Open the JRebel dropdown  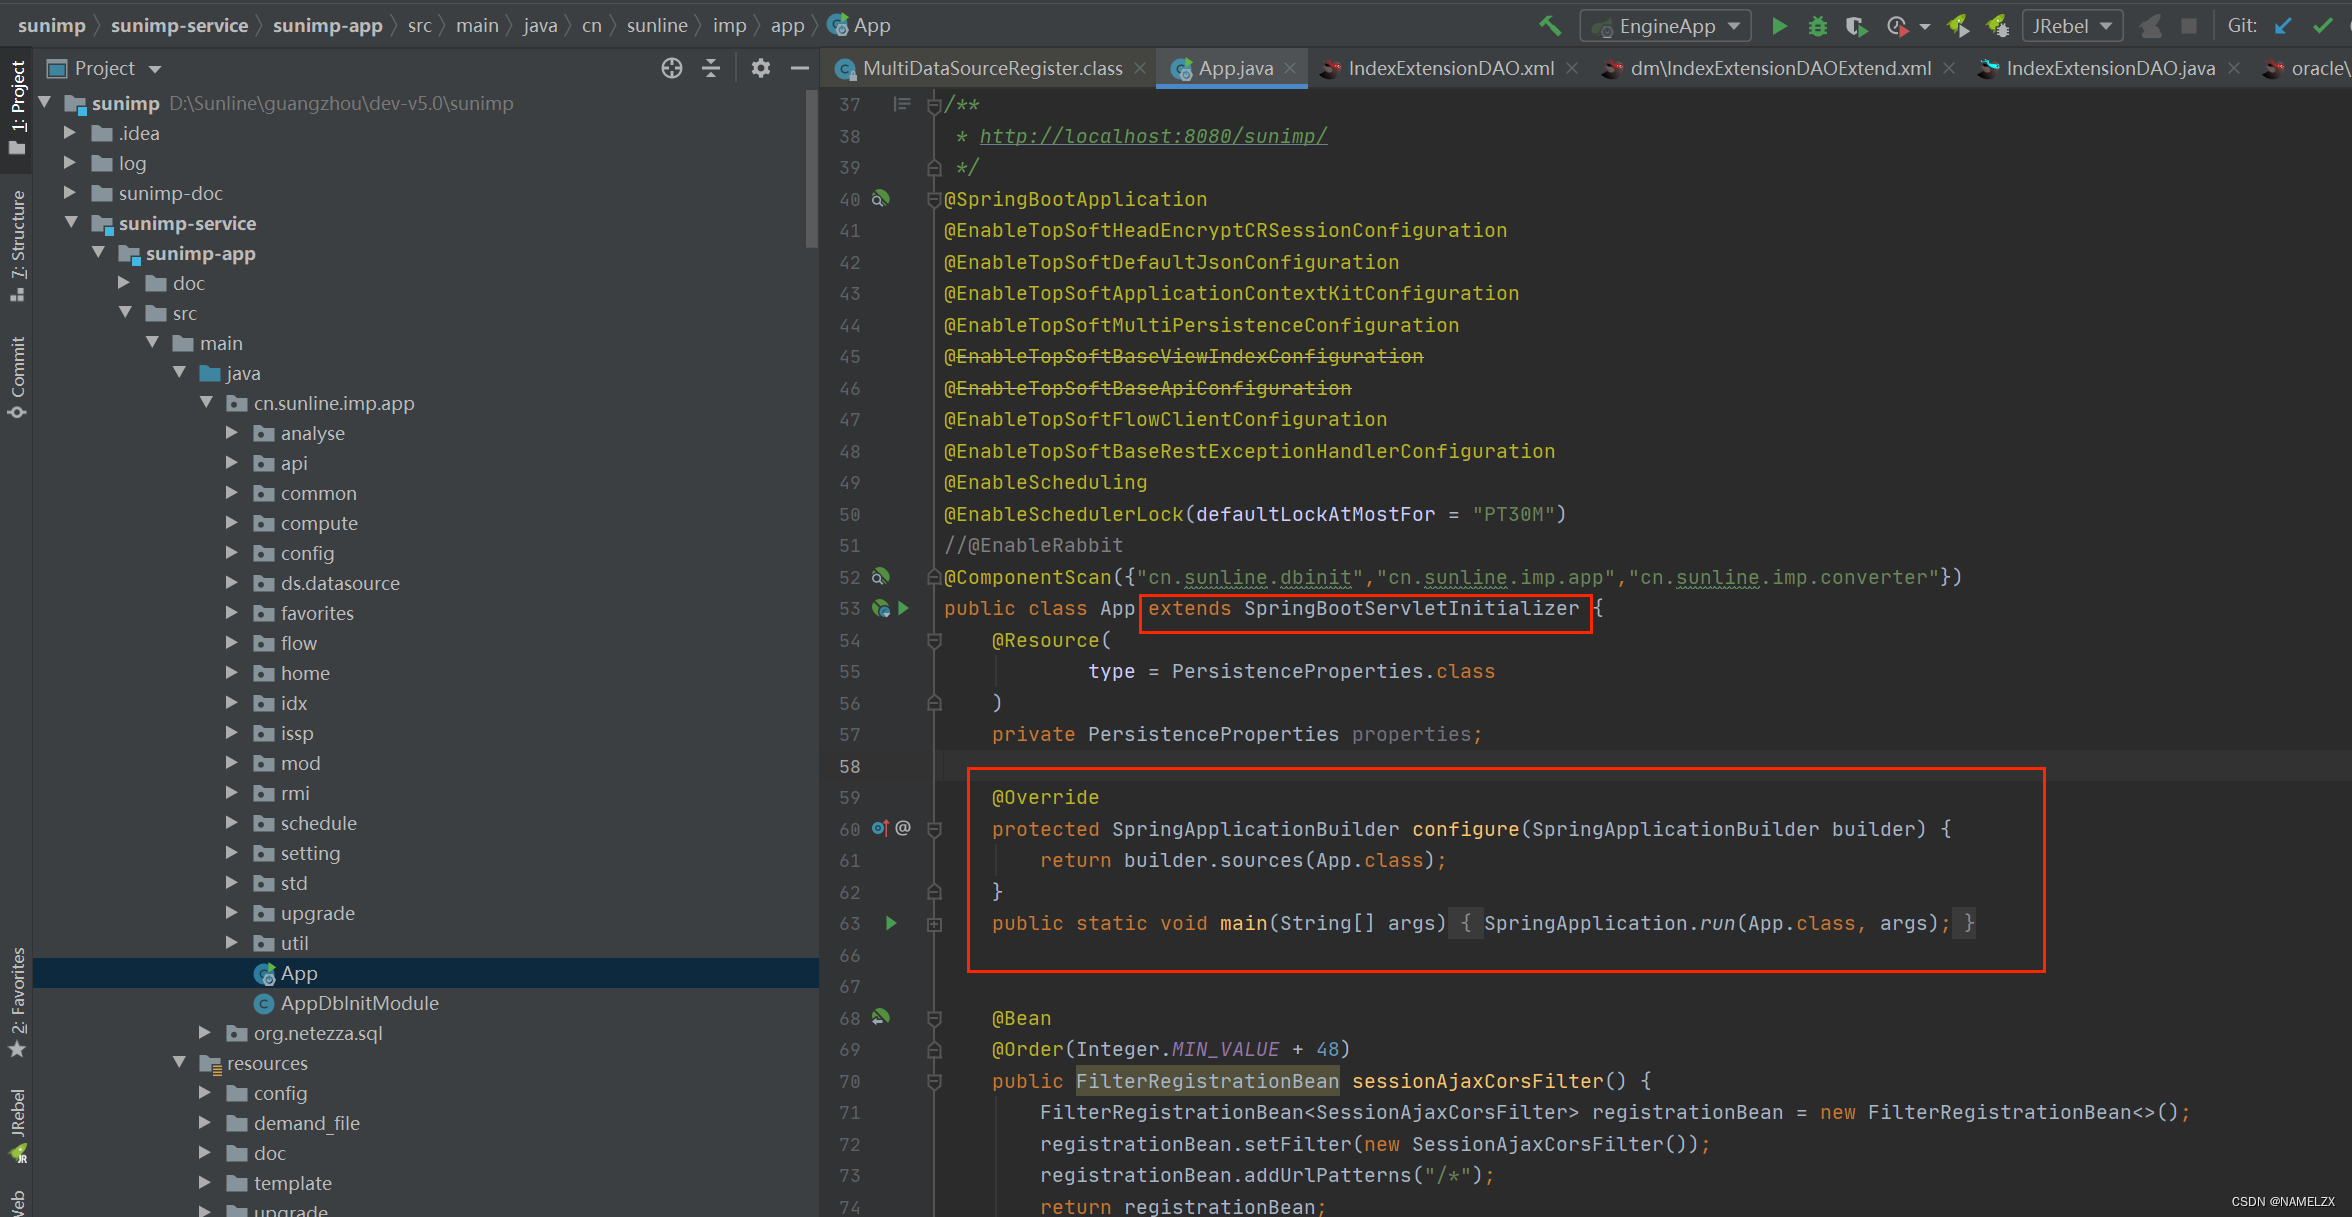pos(2071,27)
